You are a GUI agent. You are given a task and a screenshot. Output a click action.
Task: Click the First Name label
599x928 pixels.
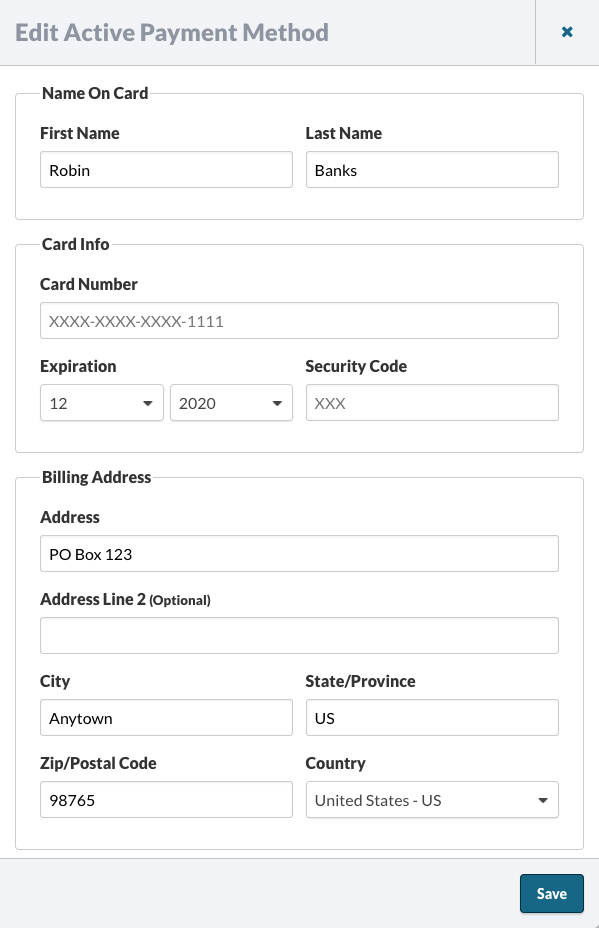pyautogui.click(x=80, y=133)
